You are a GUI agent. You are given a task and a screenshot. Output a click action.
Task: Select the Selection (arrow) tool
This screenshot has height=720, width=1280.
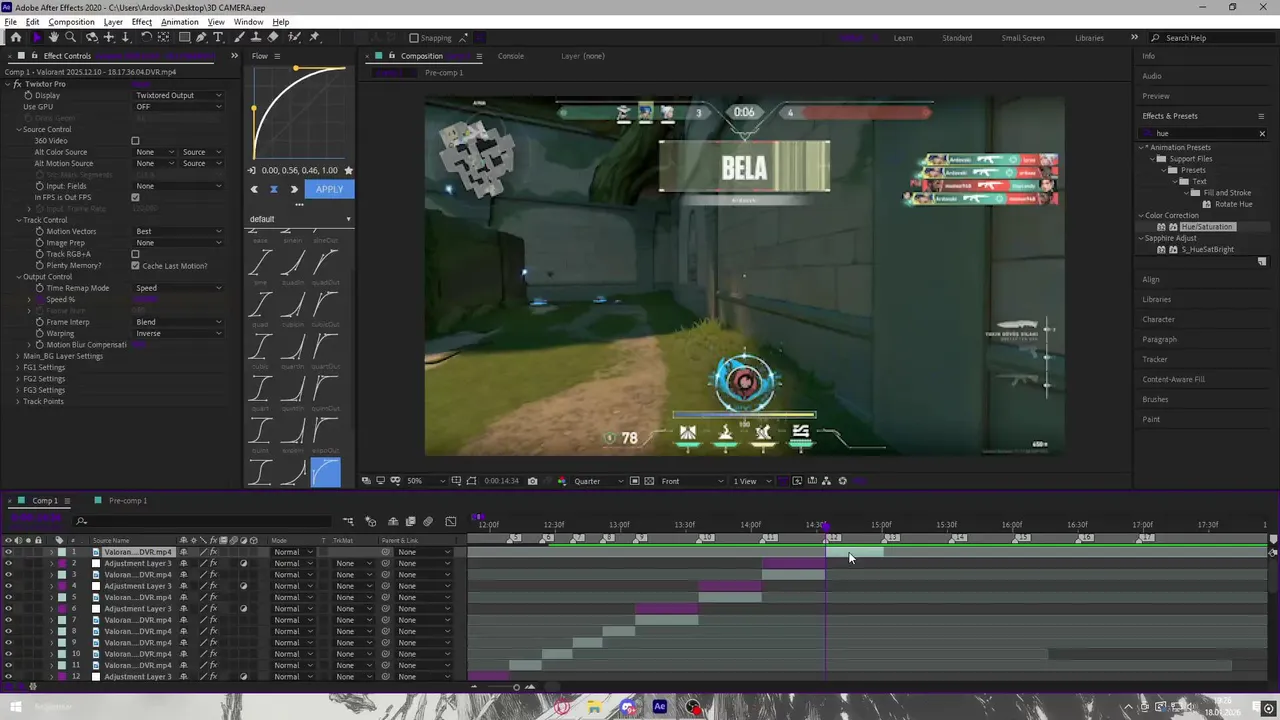click(37, 37)
